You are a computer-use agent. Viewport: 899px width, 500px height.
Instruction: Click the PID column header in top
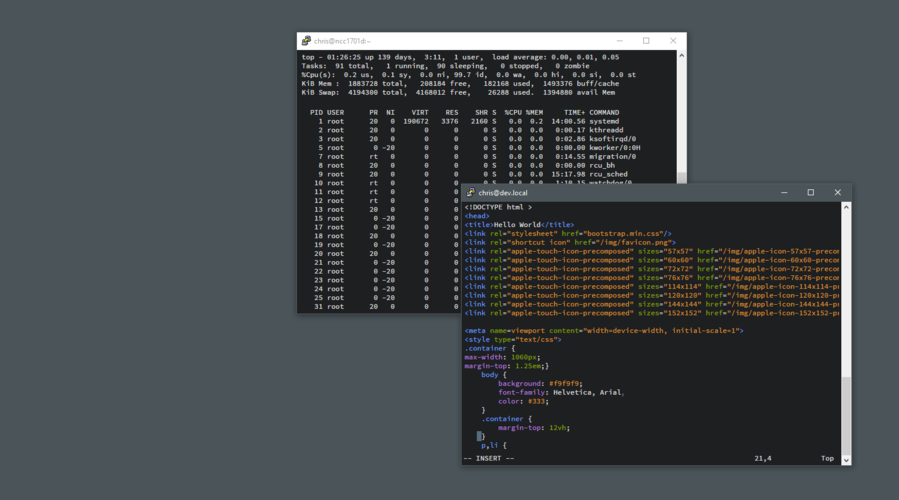316,112
